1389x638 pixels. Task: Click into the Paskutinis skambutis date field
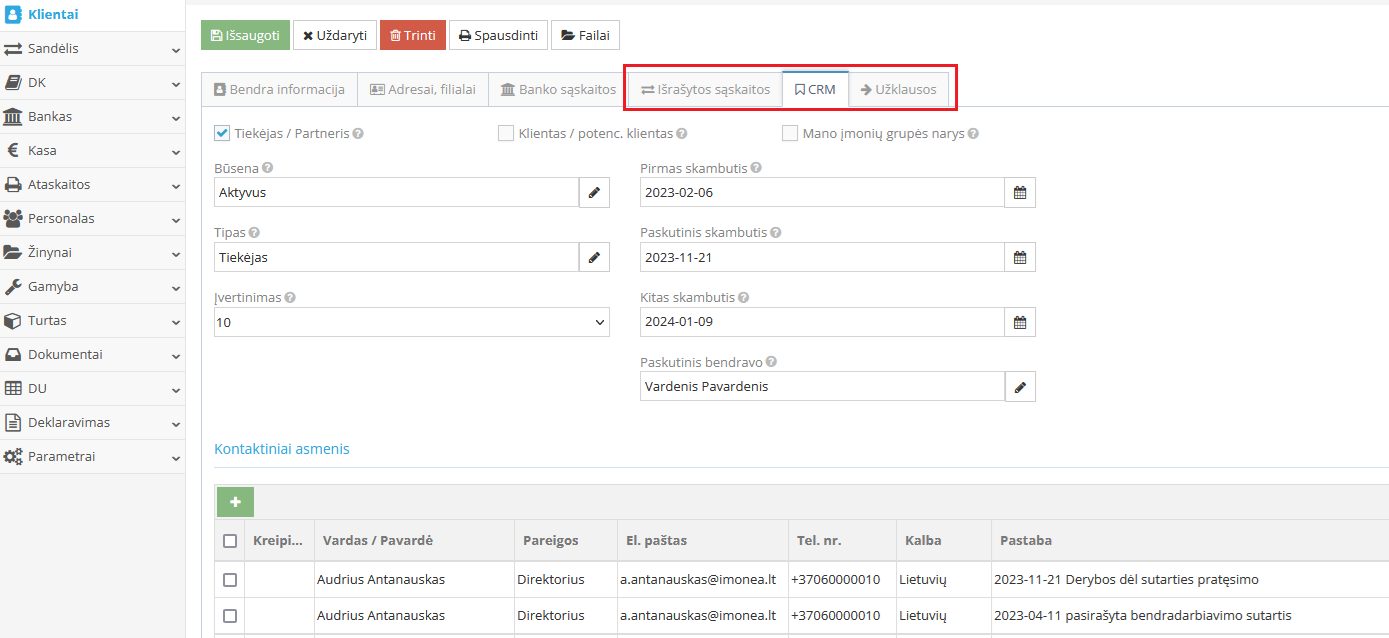tap(821, 258)
